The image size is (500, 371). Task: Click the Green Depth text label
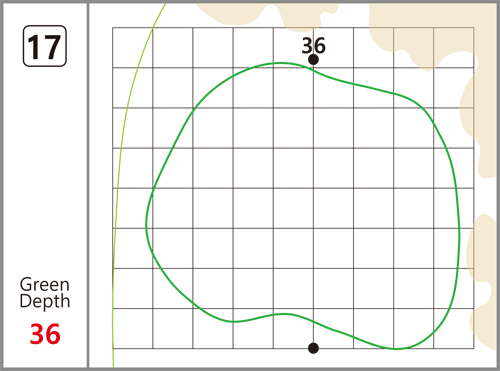coord(45,293)
